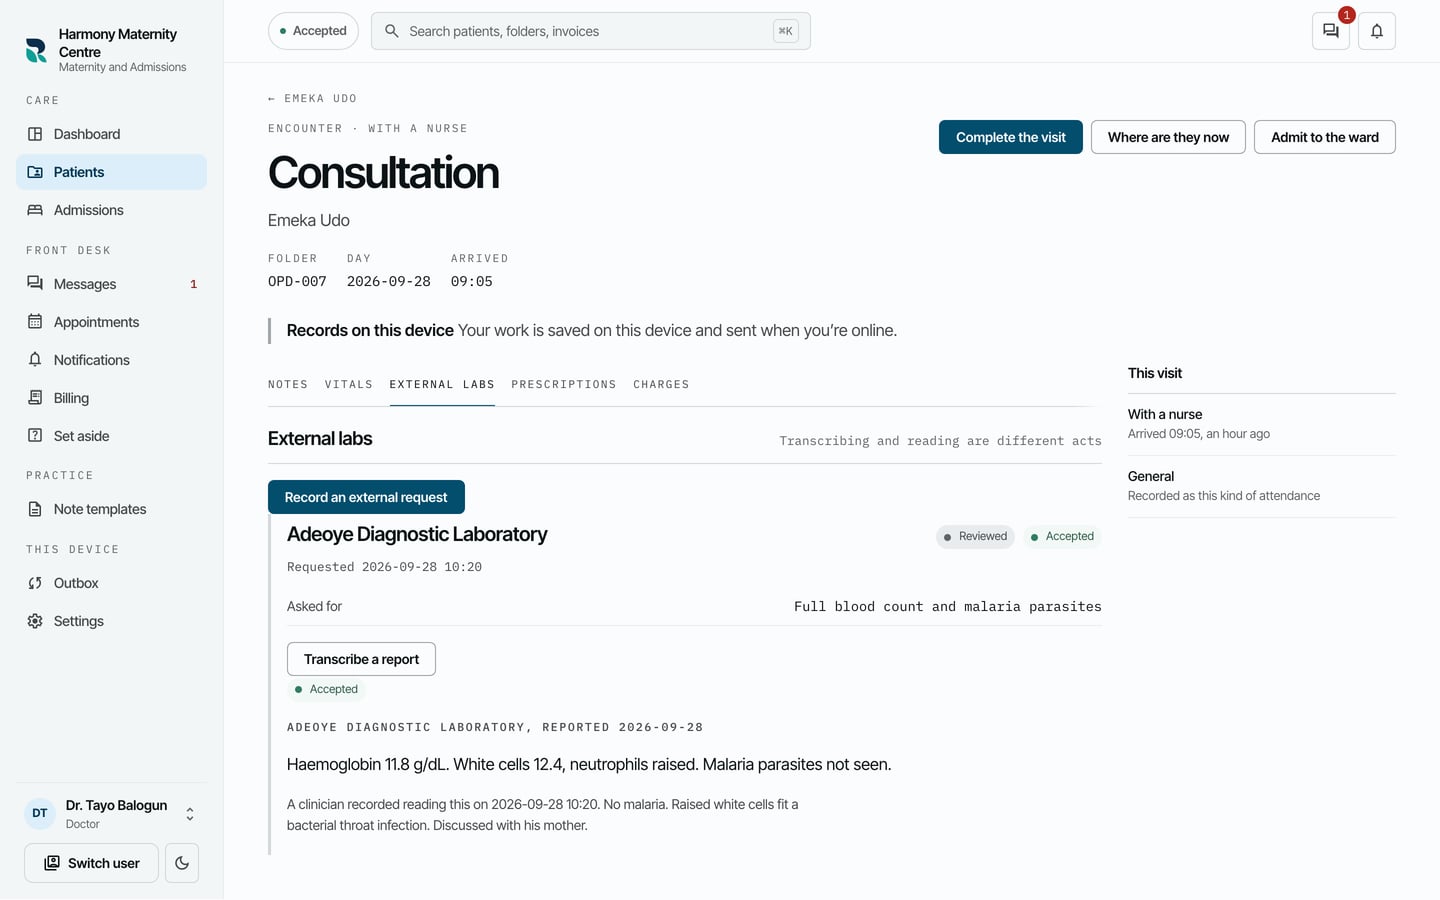Expand the Dr. Tayo Balogun account menu
The width and height of the screenshot is (1440, 900).
(x=190, y=814)
